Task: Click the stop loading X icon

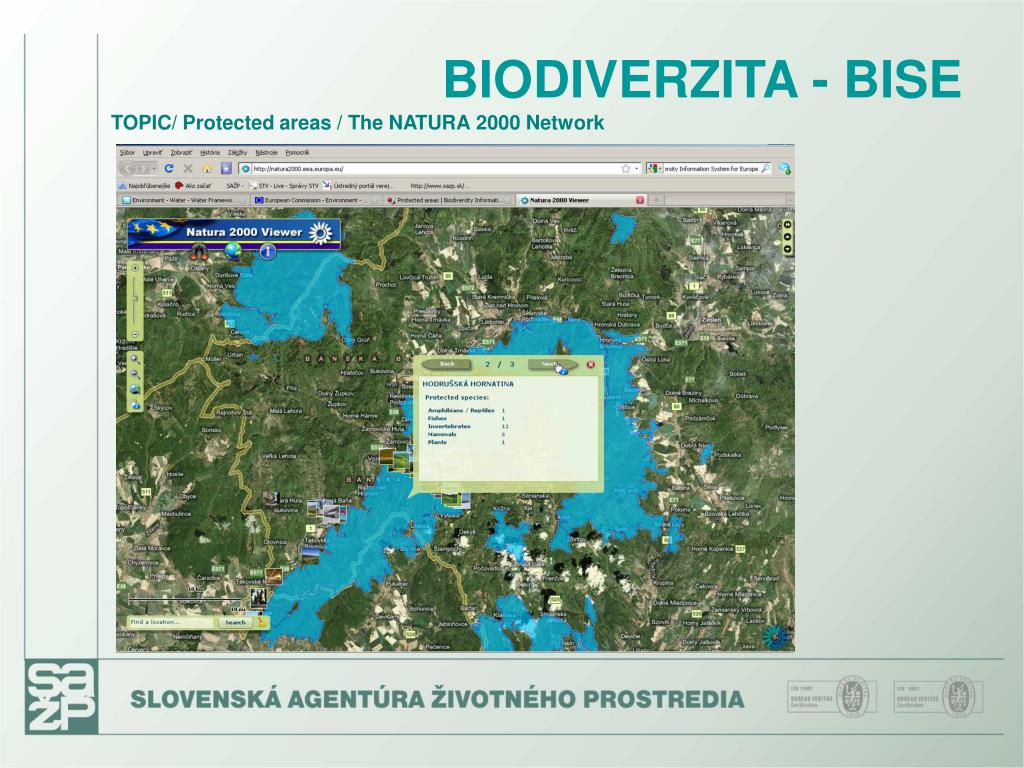Action: [x=188, y=168]
